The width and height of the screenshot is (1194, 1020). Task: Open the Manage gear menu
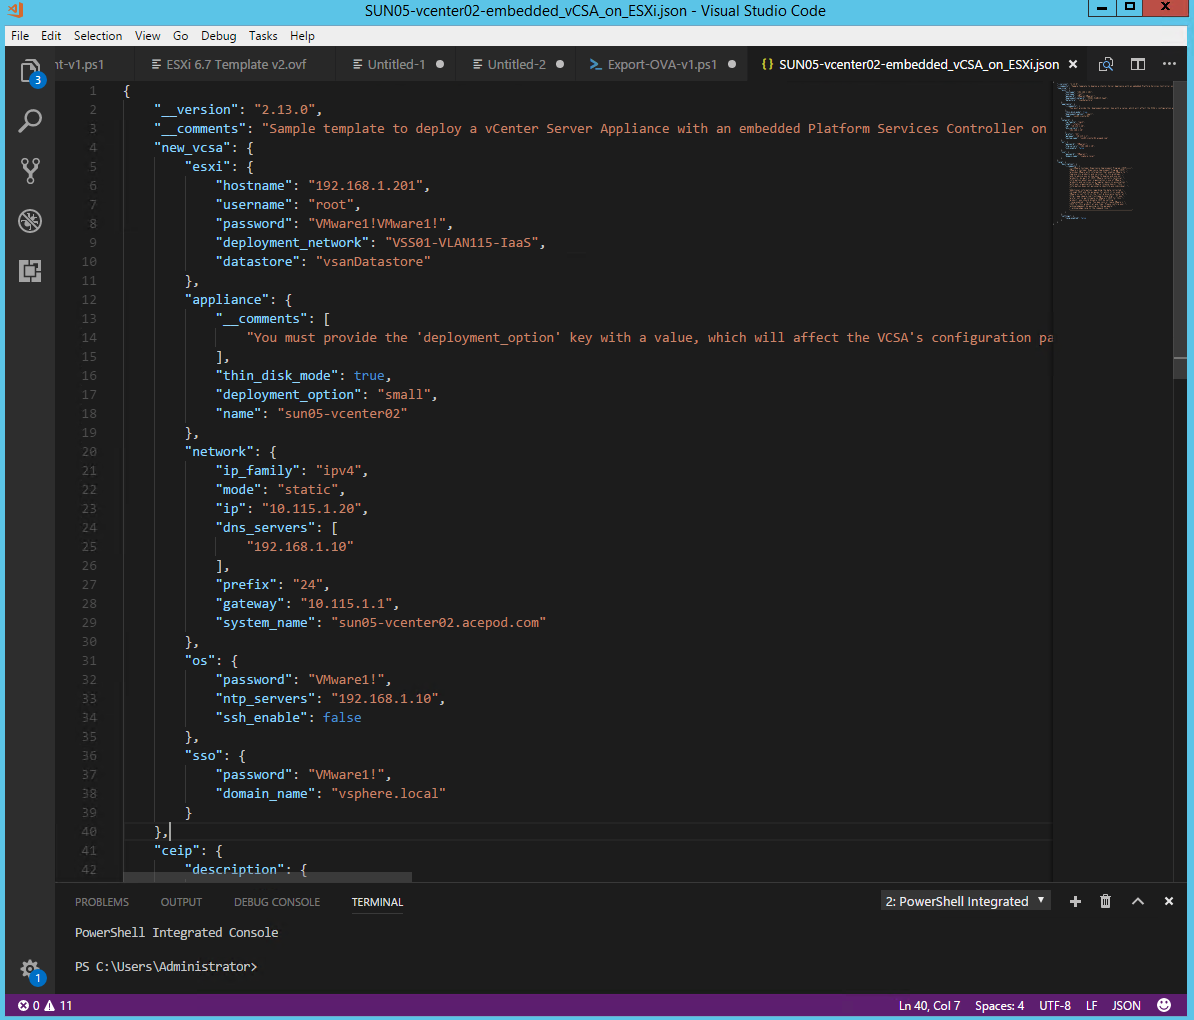(x=30, y=970)
